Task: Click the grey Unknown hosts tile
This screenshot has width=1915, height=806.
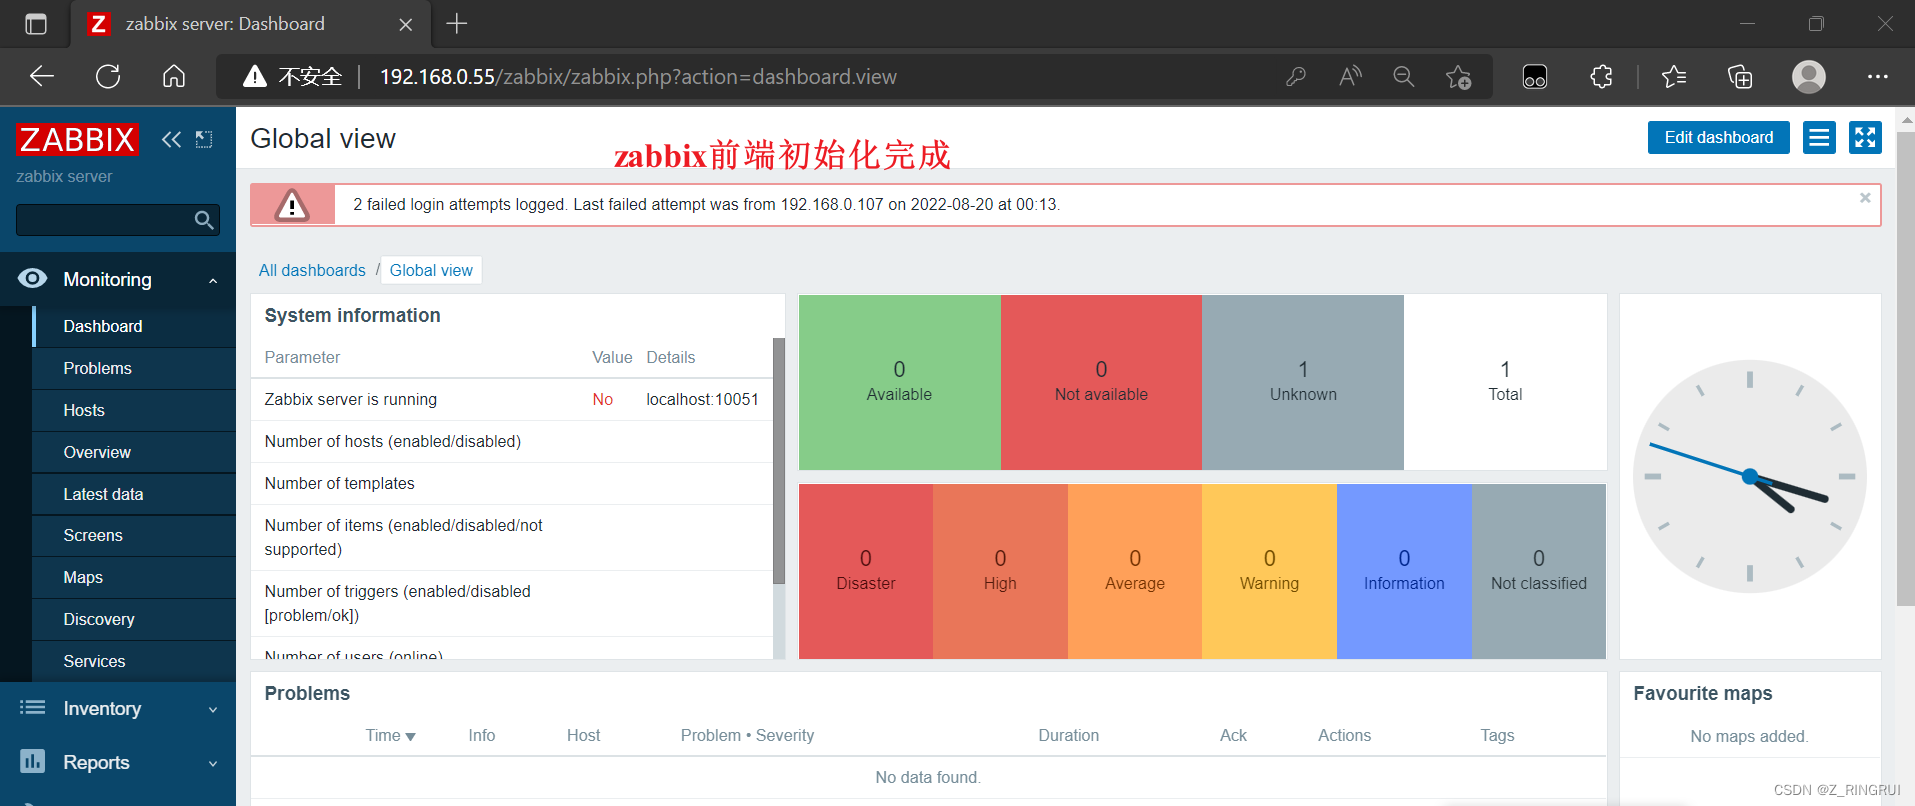Action: [x=1303, y=381]
